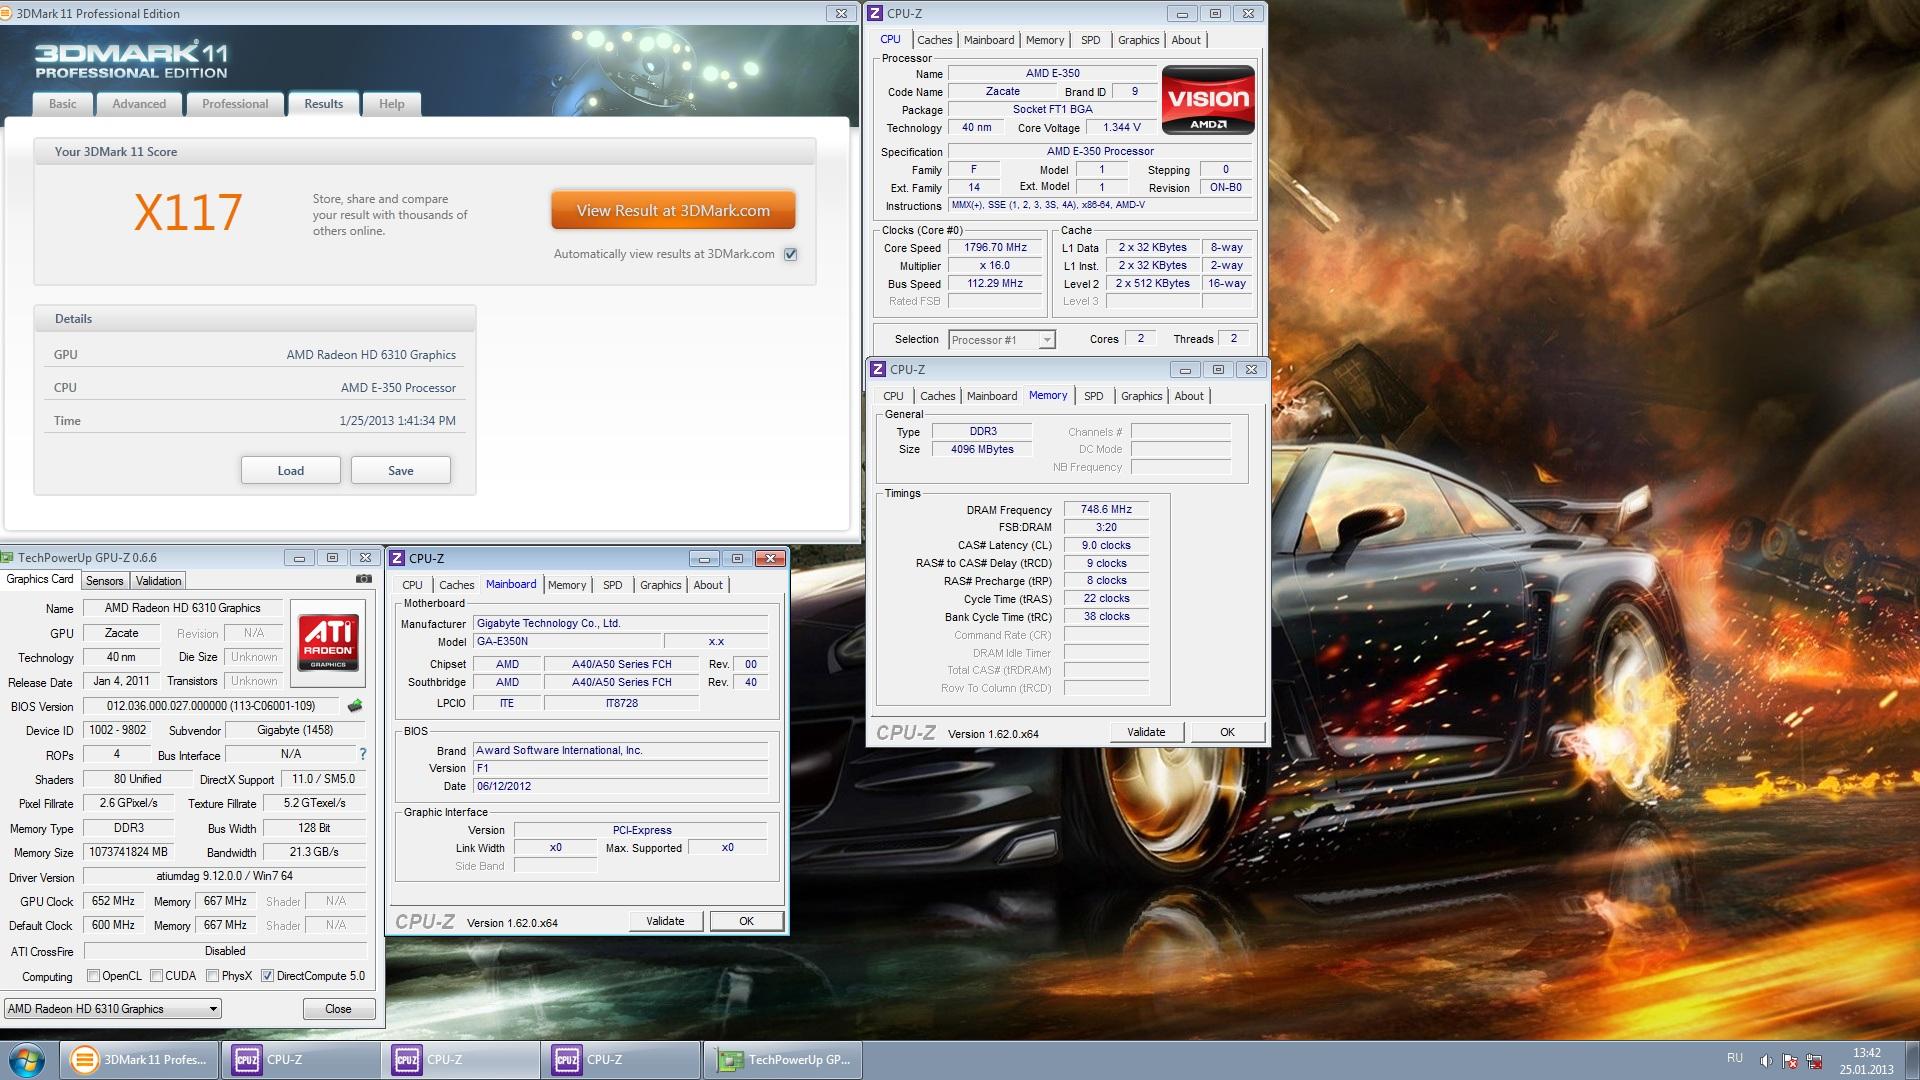Click the FSB:DRAM ratio 3:20
This screenshot has height=1080, width=1920.
pos(1106,527)
